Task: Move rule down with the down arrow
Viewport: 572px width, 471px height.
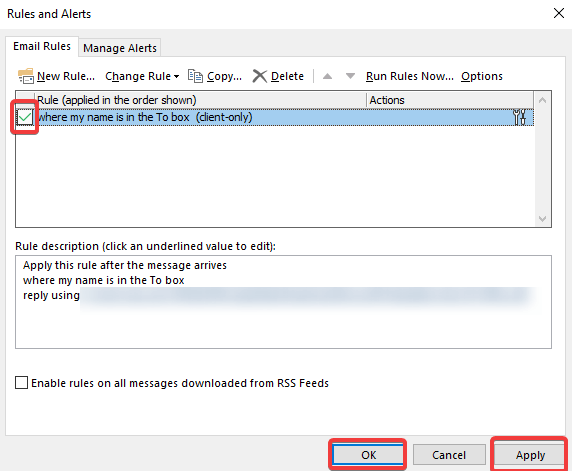Action: tap(350, 76)
